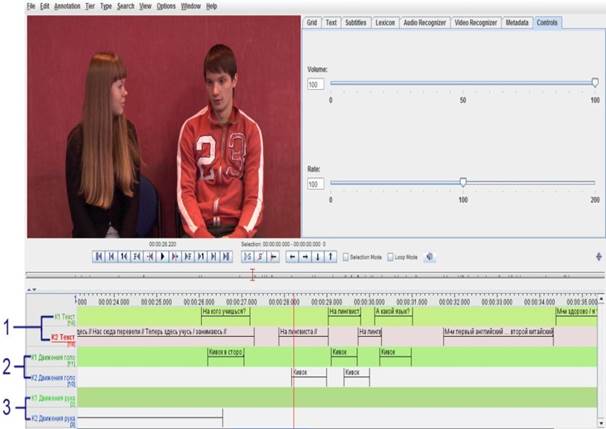Screen dimensions: 606x429
Task: Open the Help menu
Action: pos(211,6)
